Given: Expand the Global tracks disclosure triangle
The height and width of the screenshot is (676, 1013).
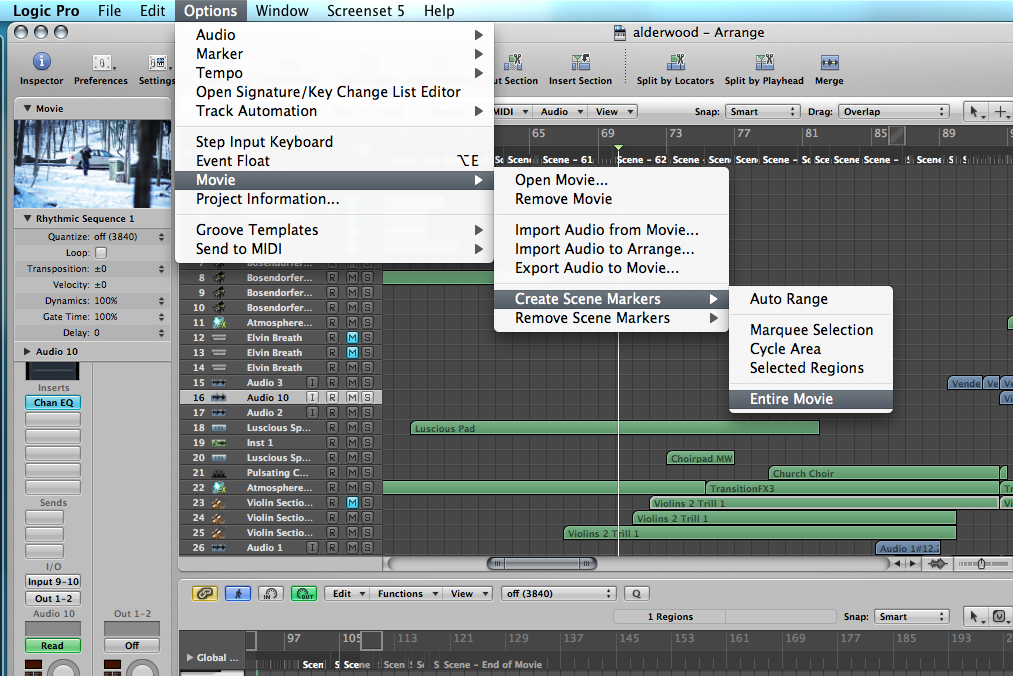Looking at the screenshot, I should tap(190, 658).
